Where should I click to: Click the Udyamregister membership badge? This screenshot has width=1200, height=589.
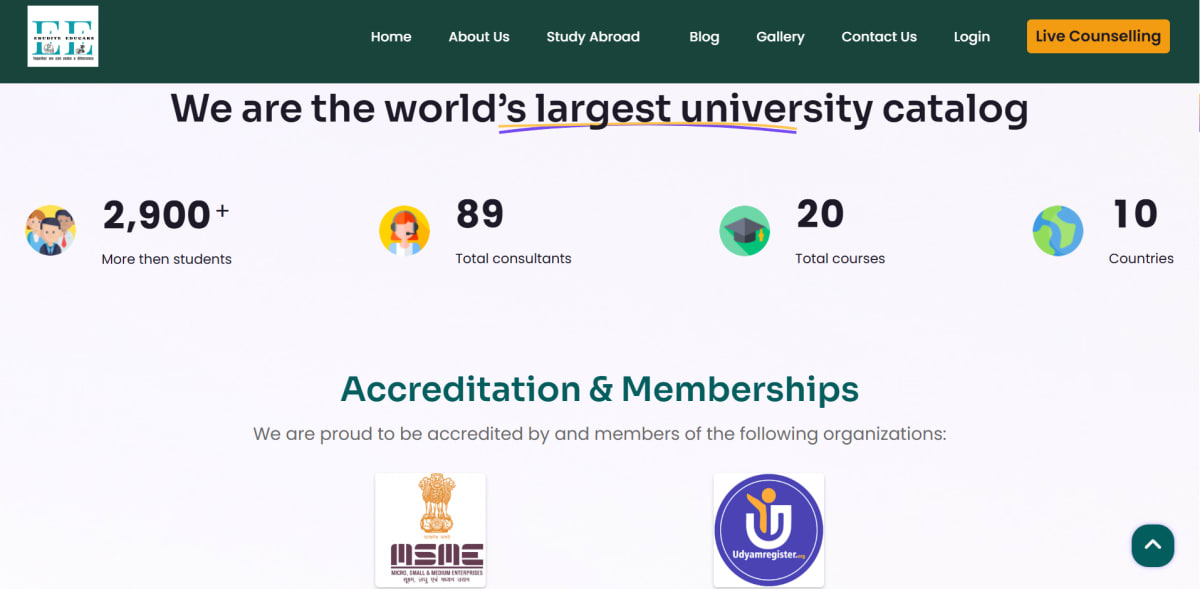(x=768, y=530)
